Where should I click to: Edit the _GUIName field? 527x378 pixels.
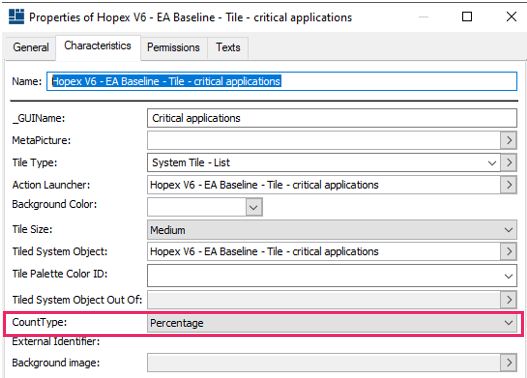tap(332, 118)
